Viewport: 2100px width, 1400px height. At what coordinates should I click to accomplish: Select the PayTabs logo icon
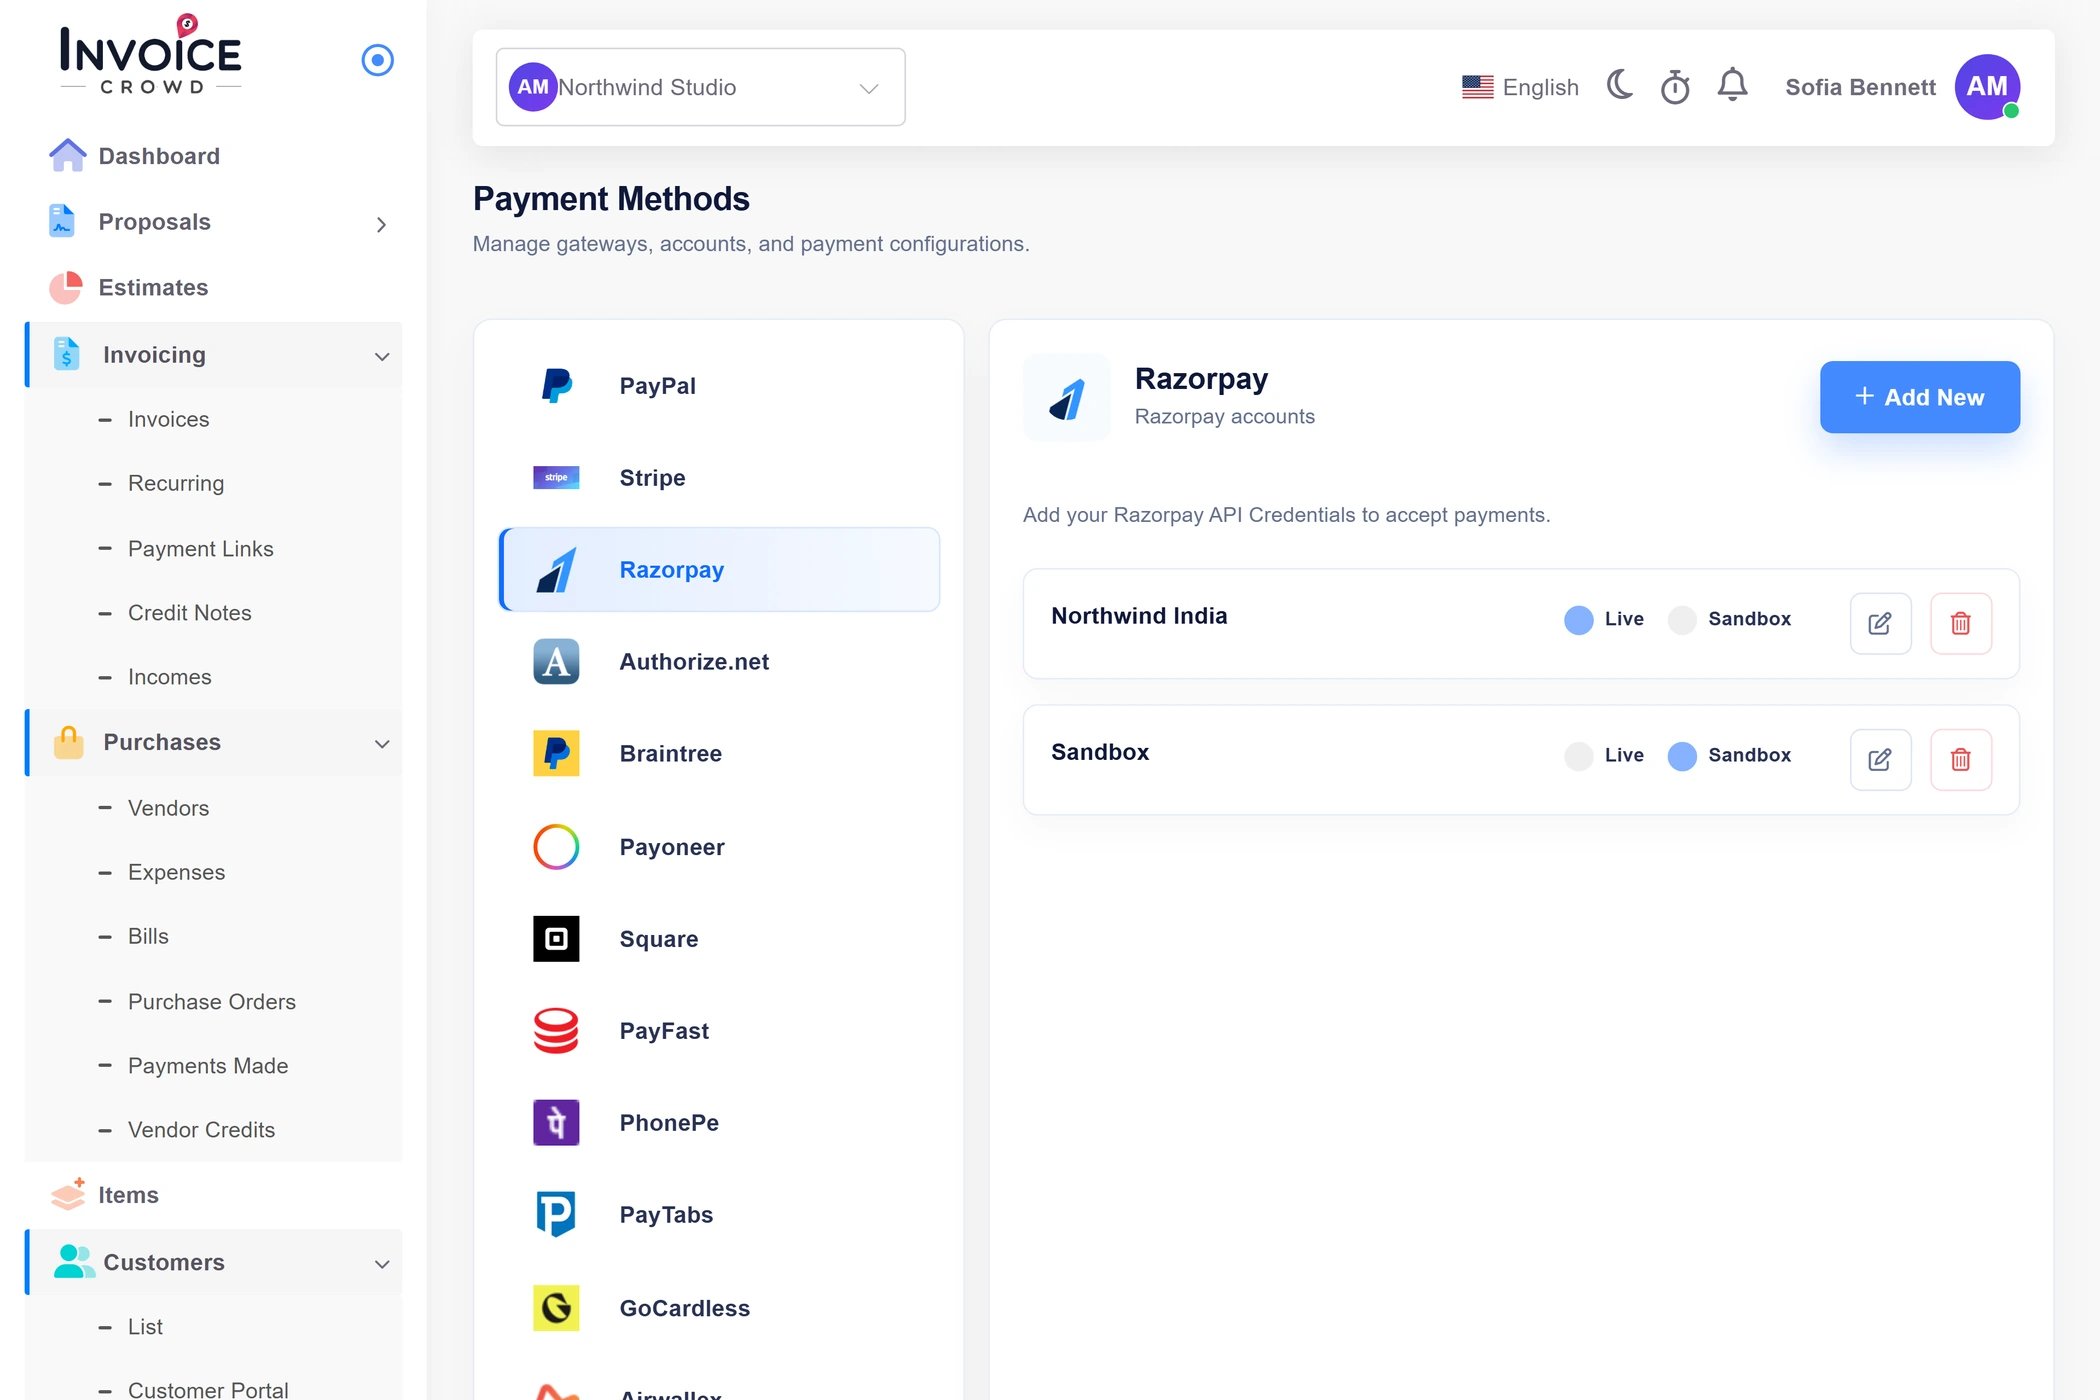click(x=556, y=1214)
